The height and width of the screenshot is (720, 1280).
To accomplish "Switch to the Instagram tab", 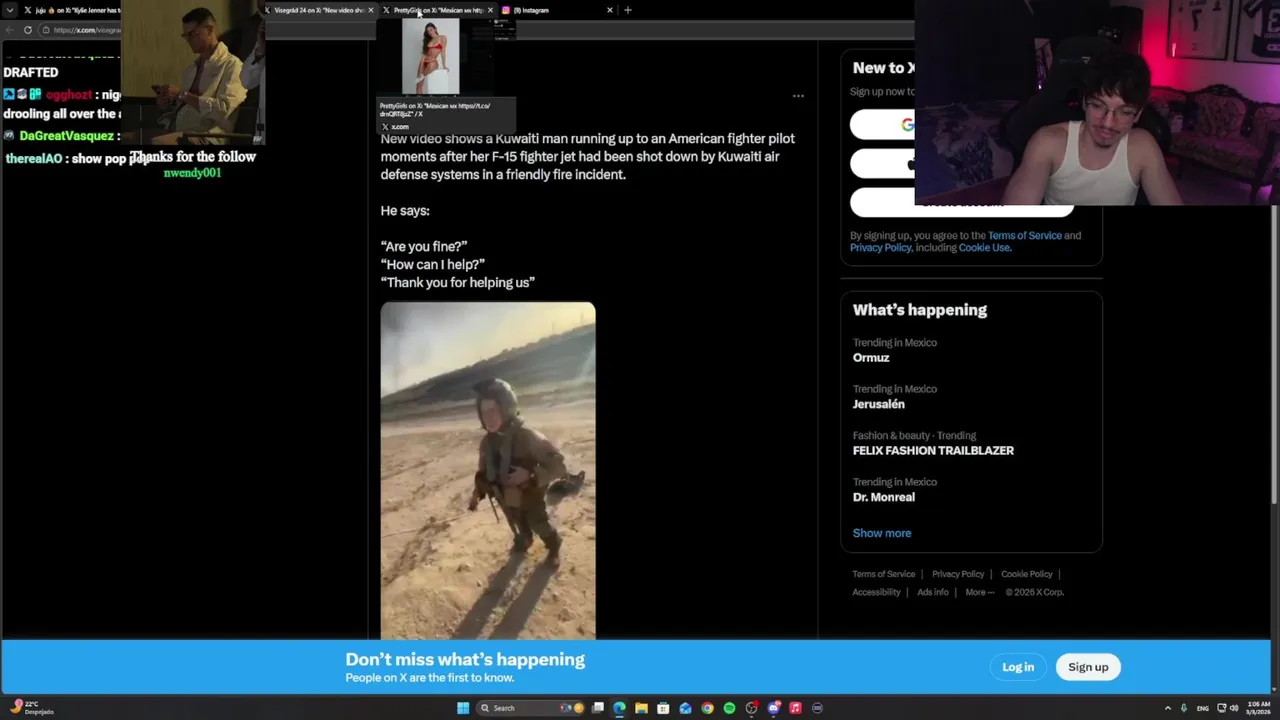I will 557,10.
